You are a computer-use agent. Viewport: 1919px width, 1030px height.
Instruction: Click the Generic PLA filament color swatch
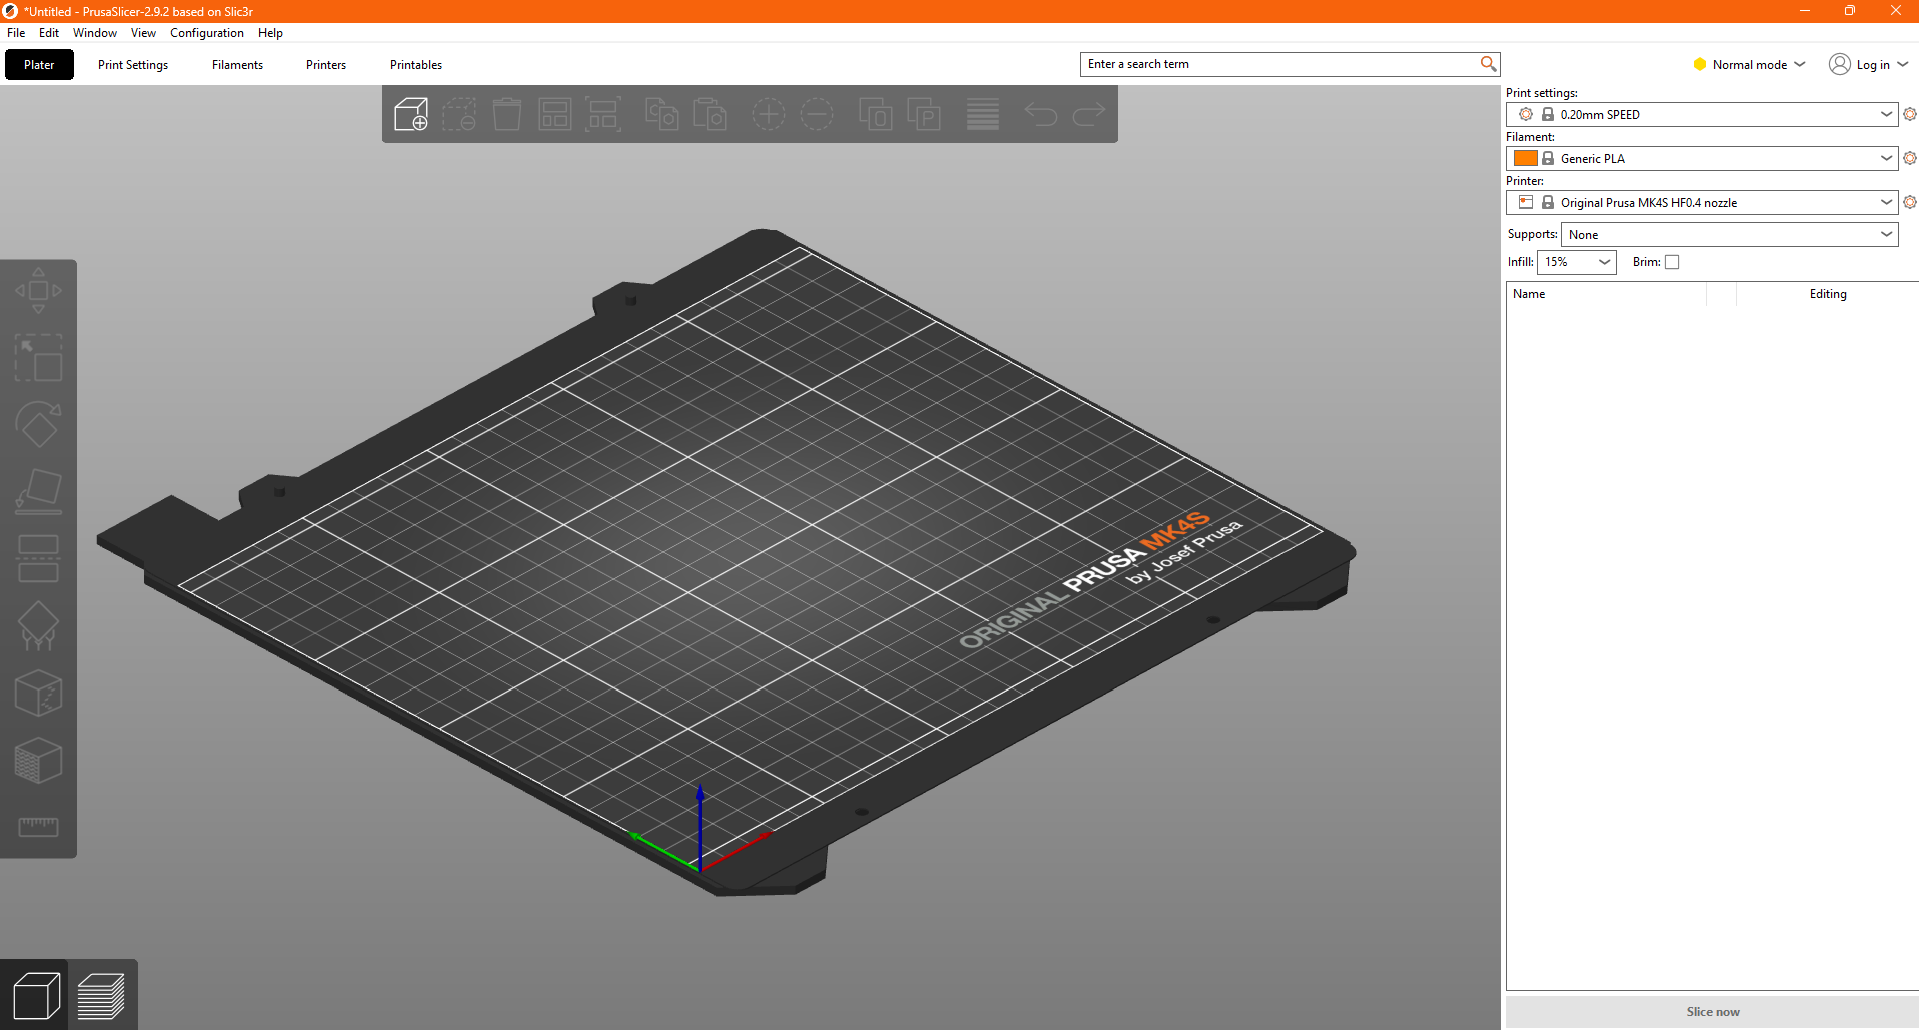click(1526, 158)
